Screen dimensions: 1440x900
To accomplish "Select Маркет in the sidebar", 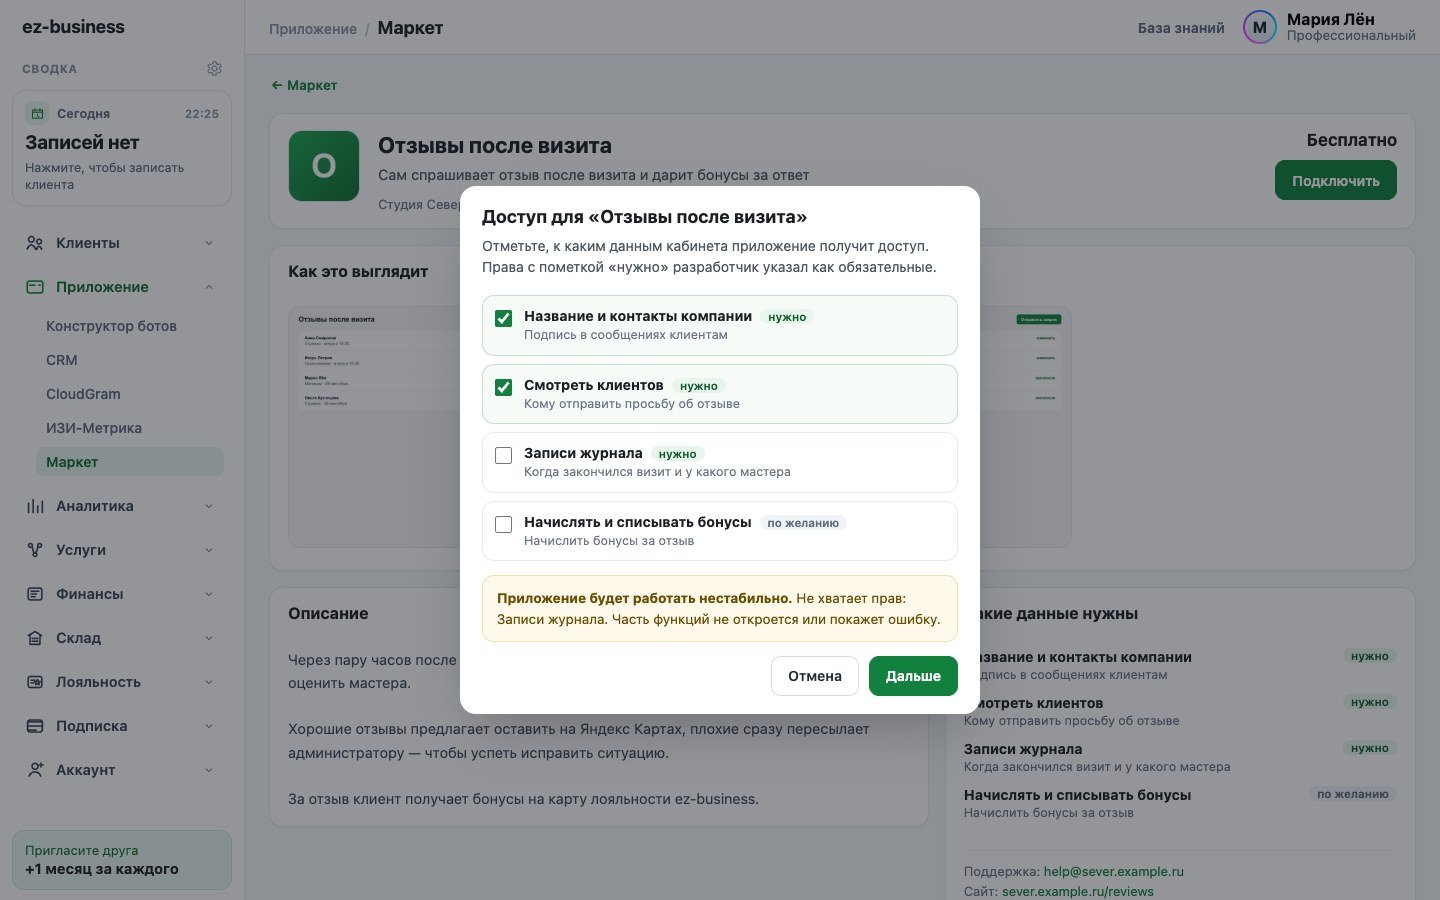I will (130, 462).
